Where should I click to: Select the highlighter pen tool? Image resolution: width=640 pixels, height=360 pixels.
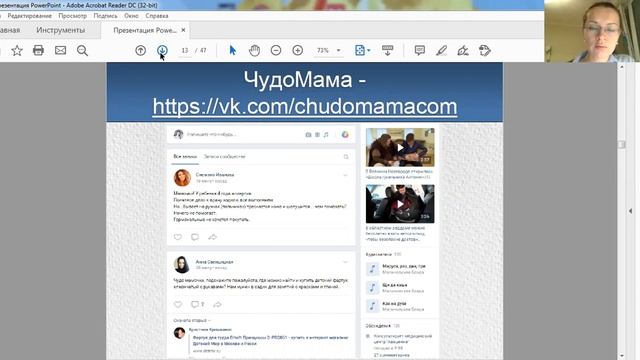[x=441, y=51]
